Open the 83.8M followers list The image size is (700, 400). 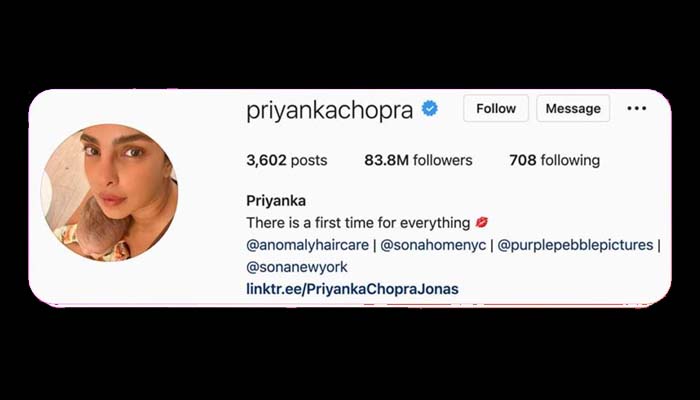[x=418, y=160]
